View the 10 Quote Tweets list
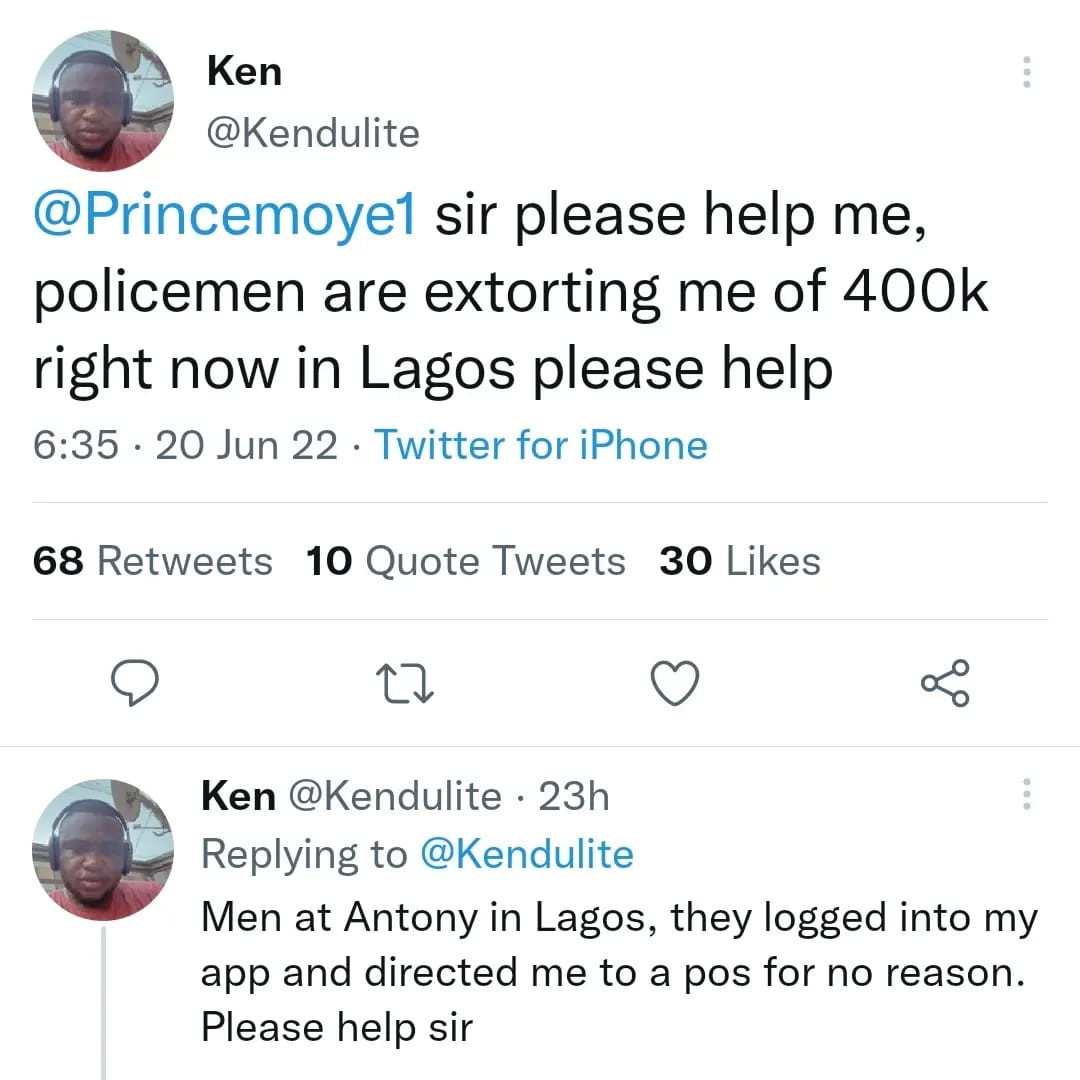The width and height of the screenshot is (1080, 1080). pos(466,561)
